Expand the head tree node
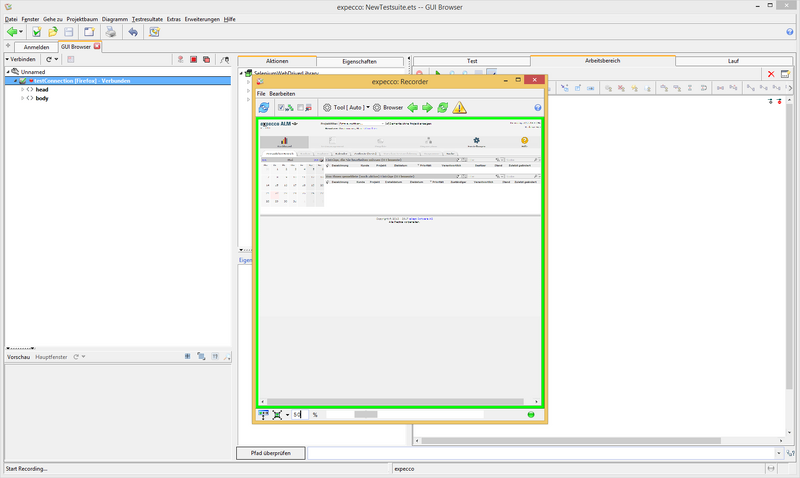Image resolution: width=800 pixels, height=478 pixels. tap(22, 90)
